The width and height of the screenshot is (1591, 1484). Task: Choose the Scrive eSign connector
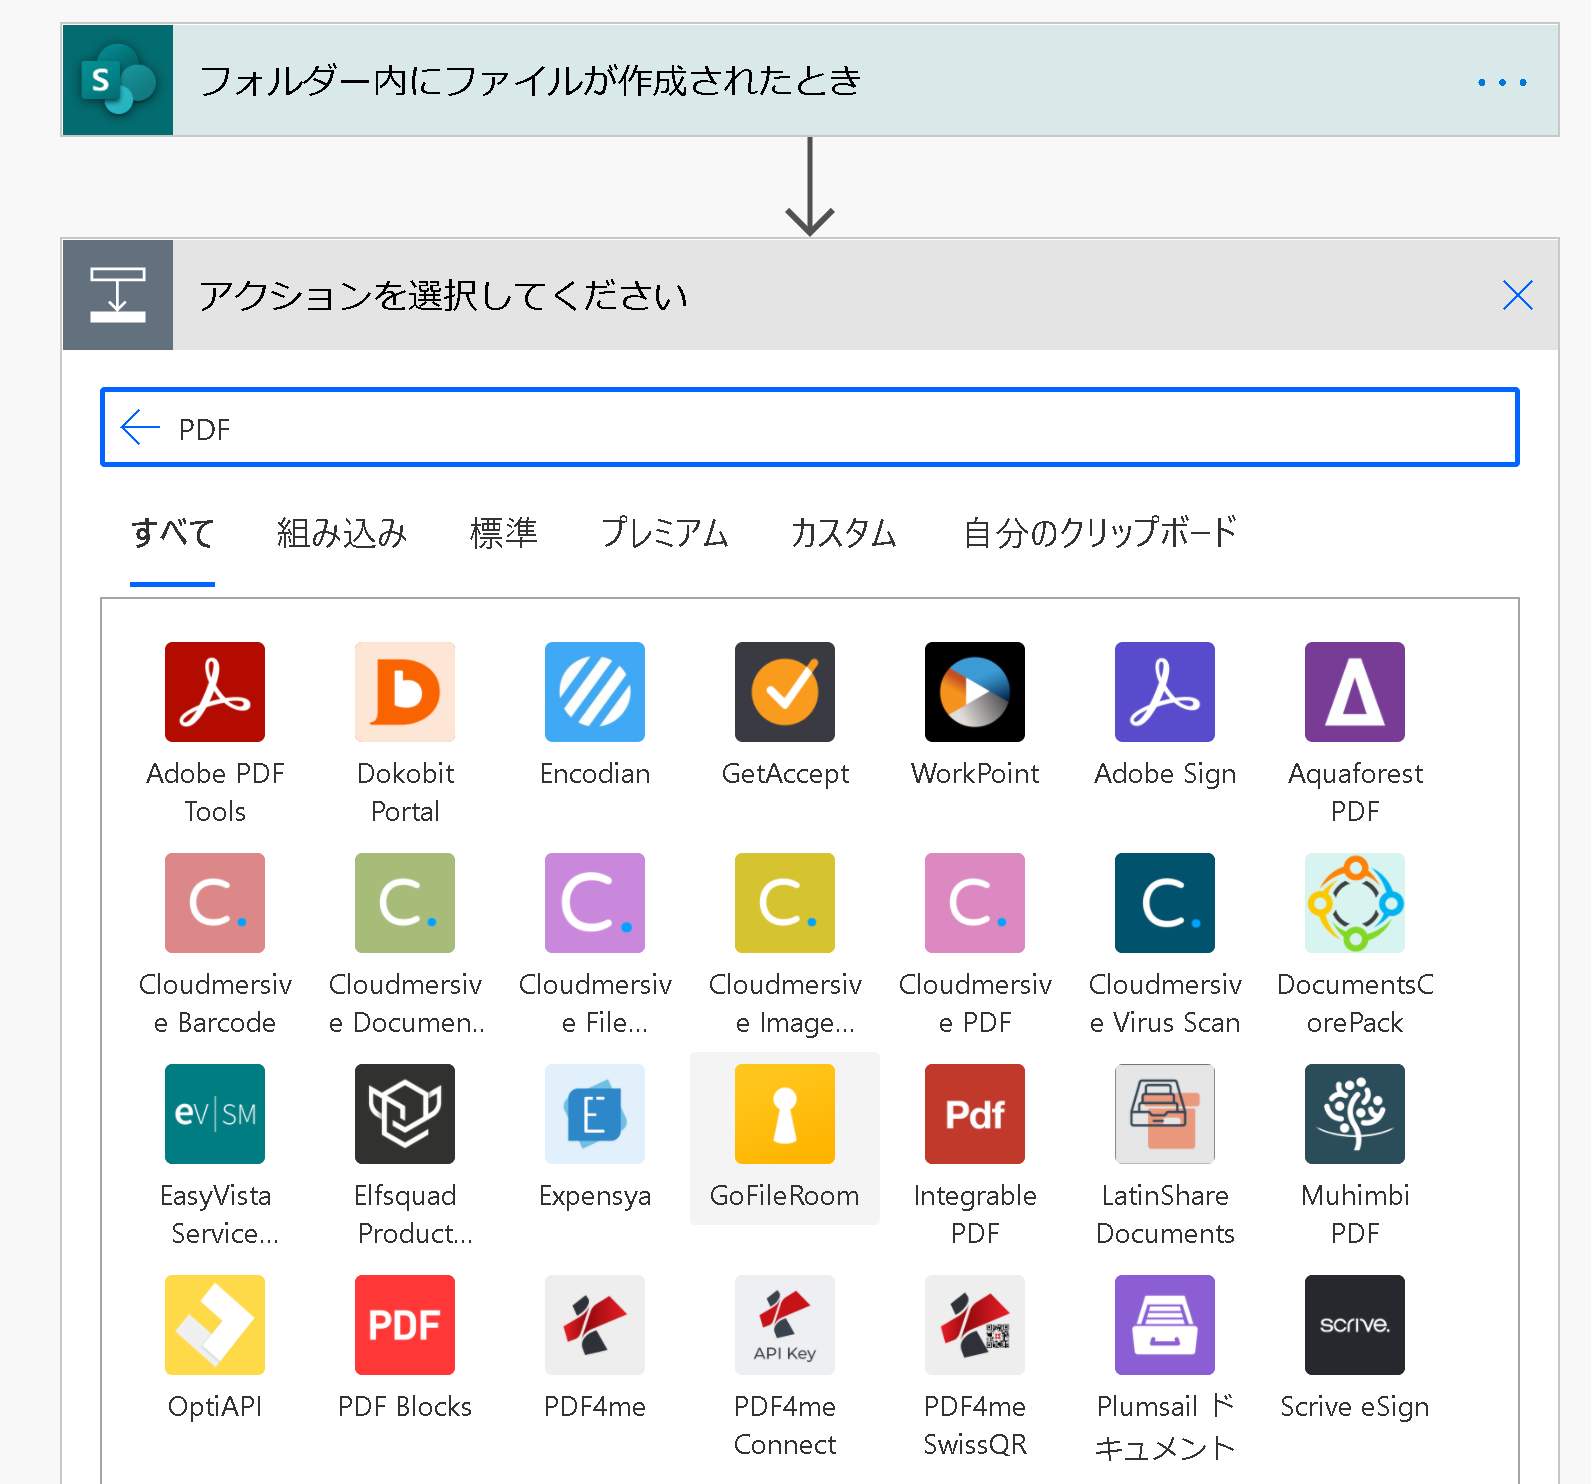1355,1325
